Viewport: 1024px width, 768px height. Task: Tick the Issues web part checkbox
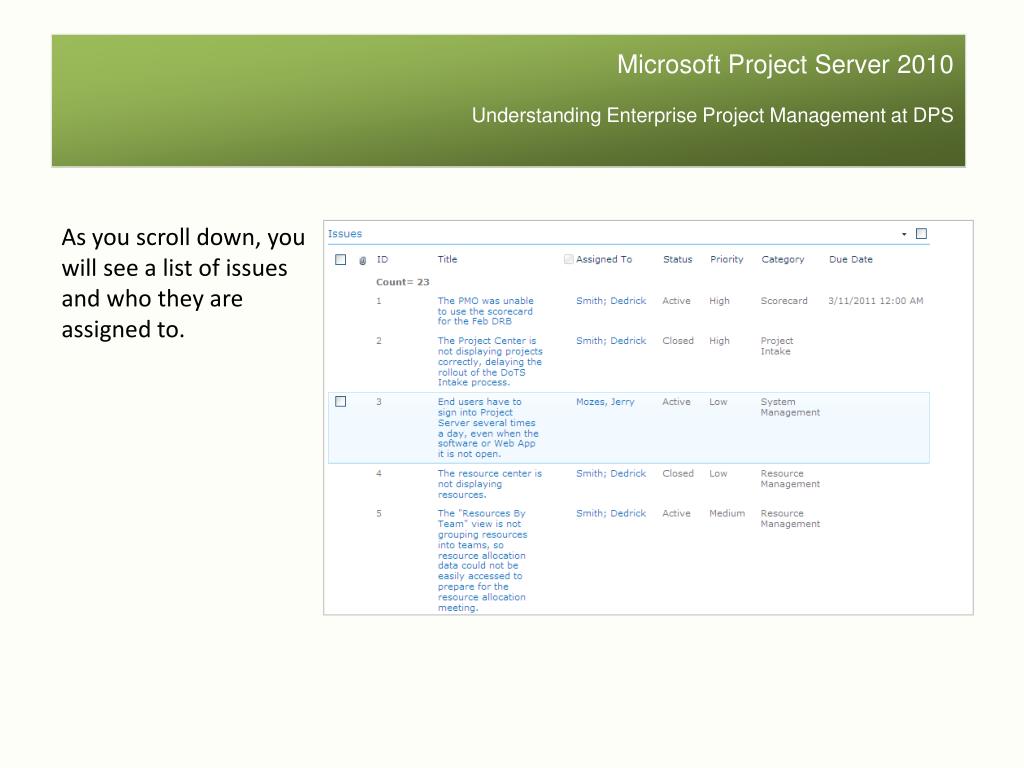[x=921, y=234]
